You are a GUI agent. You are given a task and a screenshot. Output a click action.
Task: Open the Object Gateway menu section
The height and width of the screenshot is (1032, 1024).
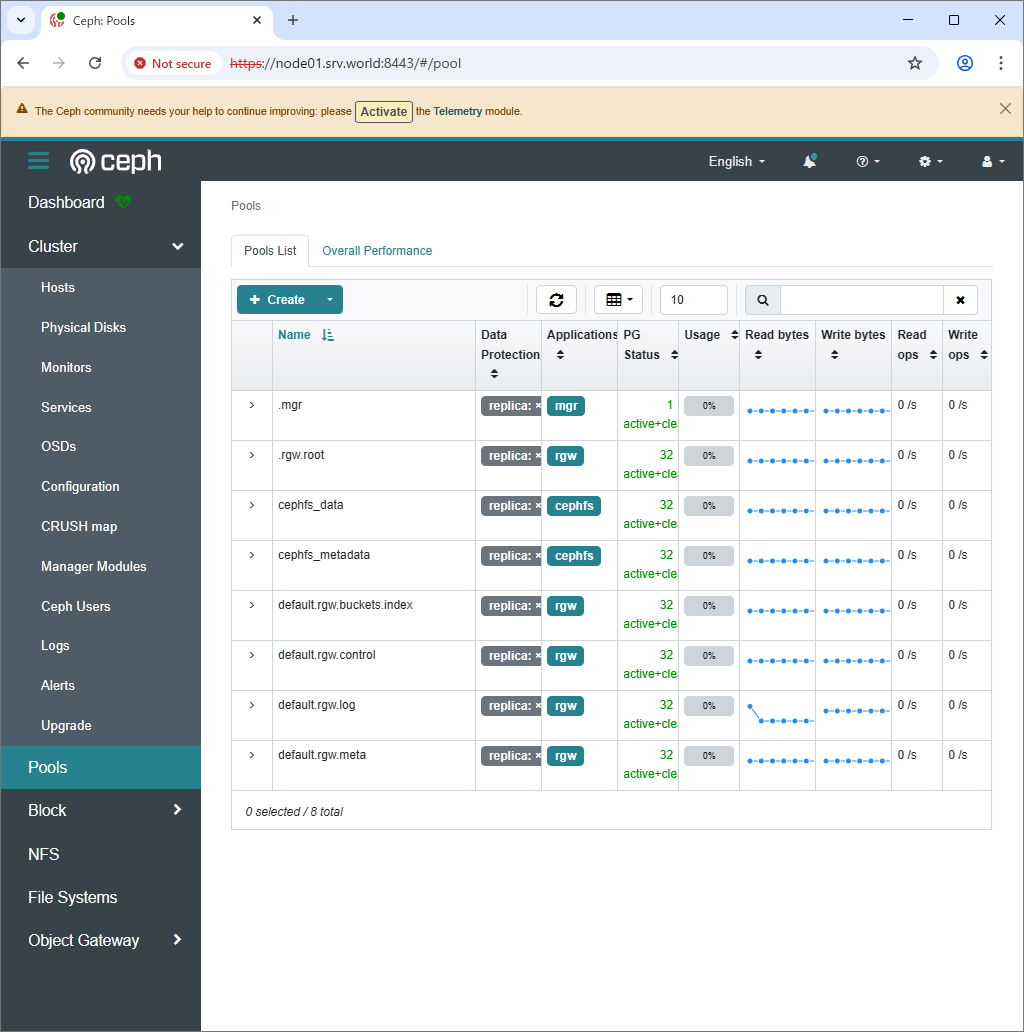click(x=84, y=940)
